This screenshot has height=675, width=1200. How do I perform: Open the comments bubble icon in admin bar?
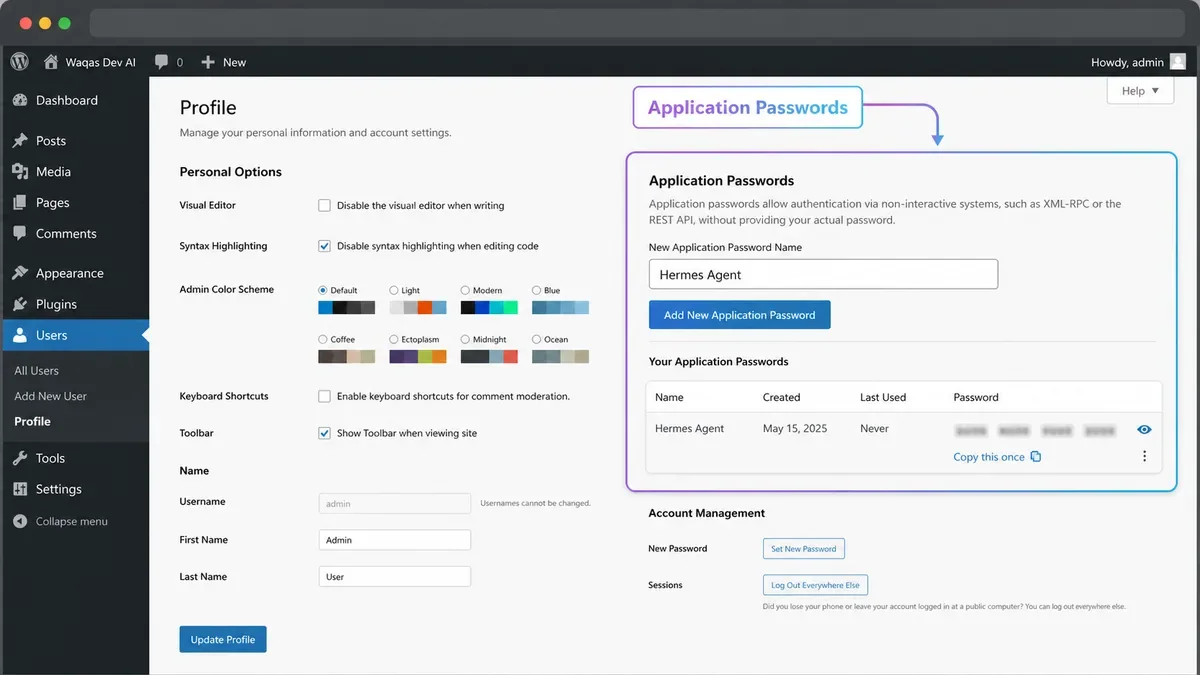pyautogui.click(x=161, y=62)
